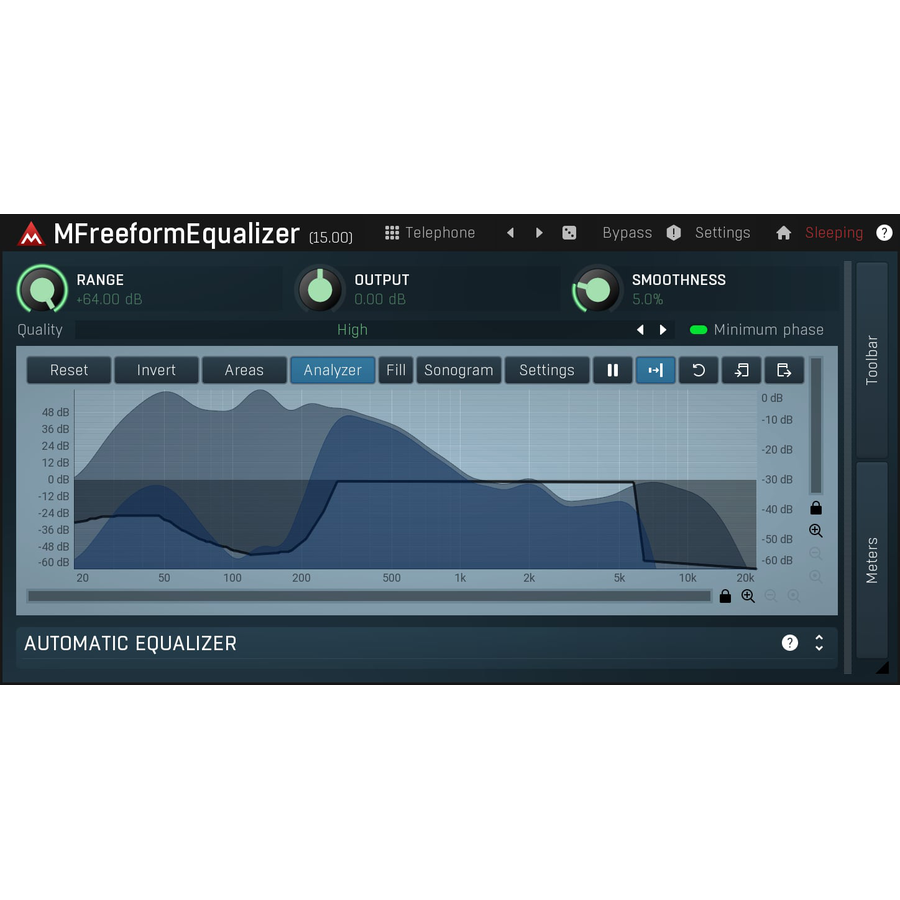This screenshot has width=900, height=900.
Task: Click the horizontal scrollbar below the graph
Action: coord(369,596)
